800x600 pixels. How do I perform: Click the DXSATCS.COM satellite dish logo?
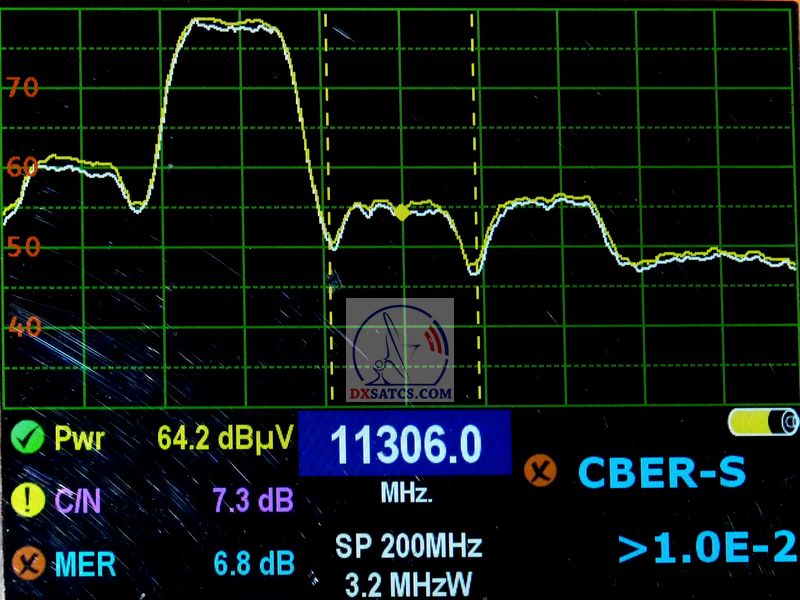[x=401, y=352]
